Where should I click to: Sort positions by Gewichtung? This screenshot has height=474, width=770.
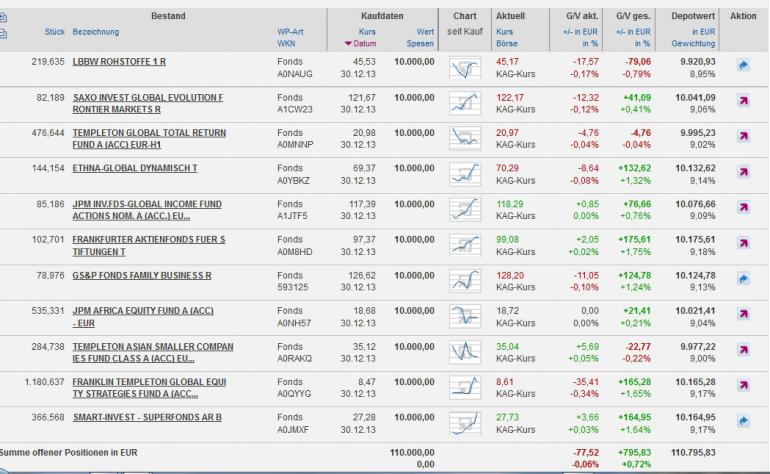point(693,44)
